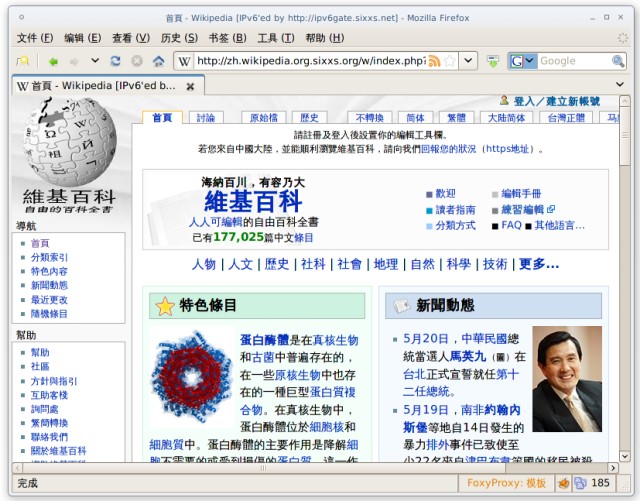Click the 馬英九 news link
The image size is (640, 501).
tap(468, 357)
